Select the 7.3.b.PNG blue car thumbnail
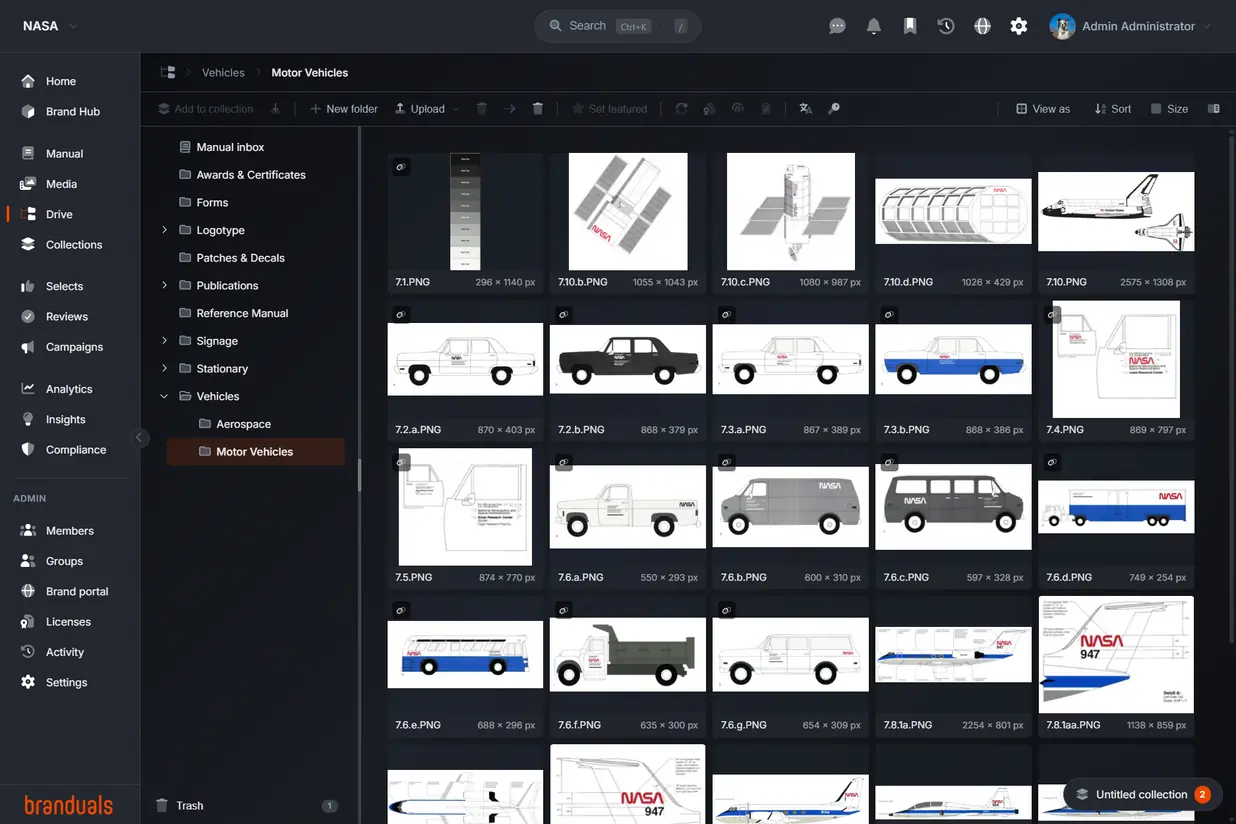The height and width of the screenshot is (824, 1236). pyautogui.click(x=953, y=360)
